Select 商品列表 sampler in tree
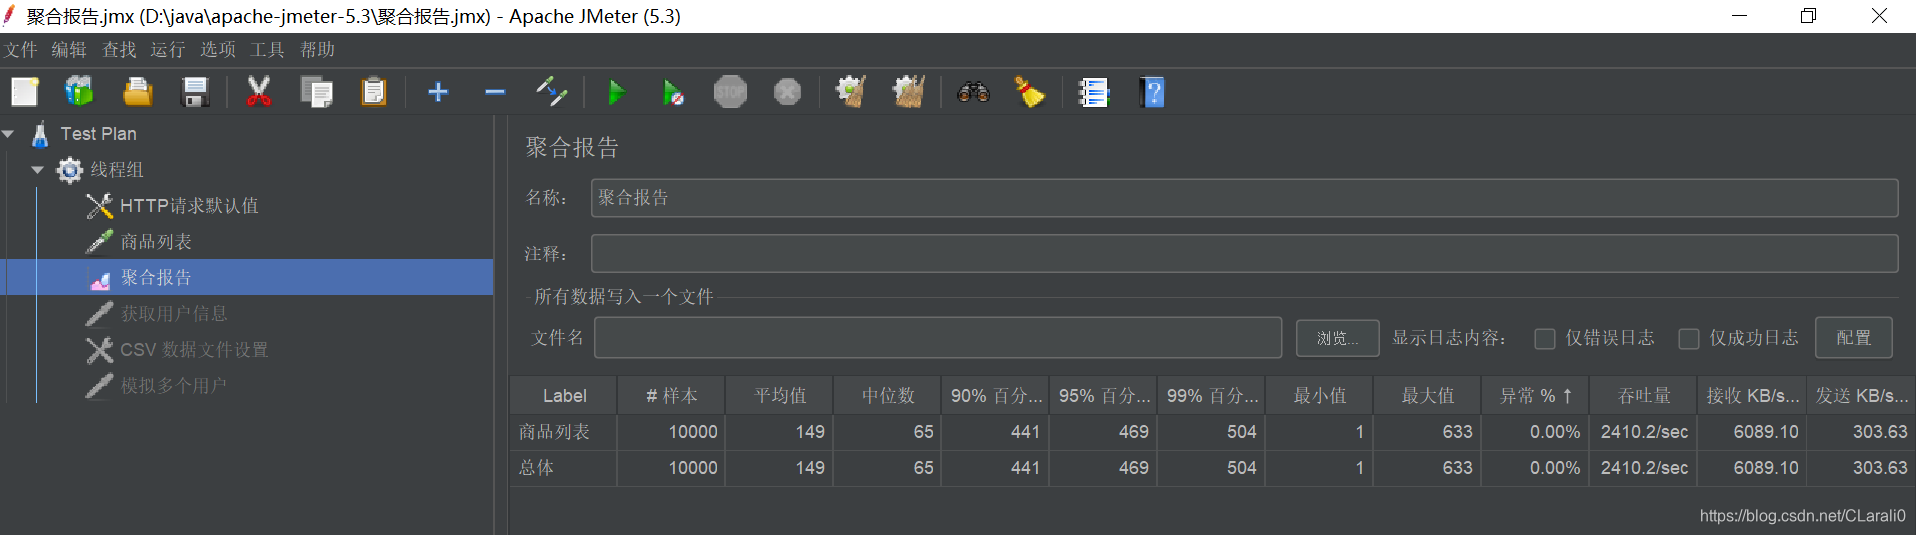1916x535 pixels. [156, 242]
